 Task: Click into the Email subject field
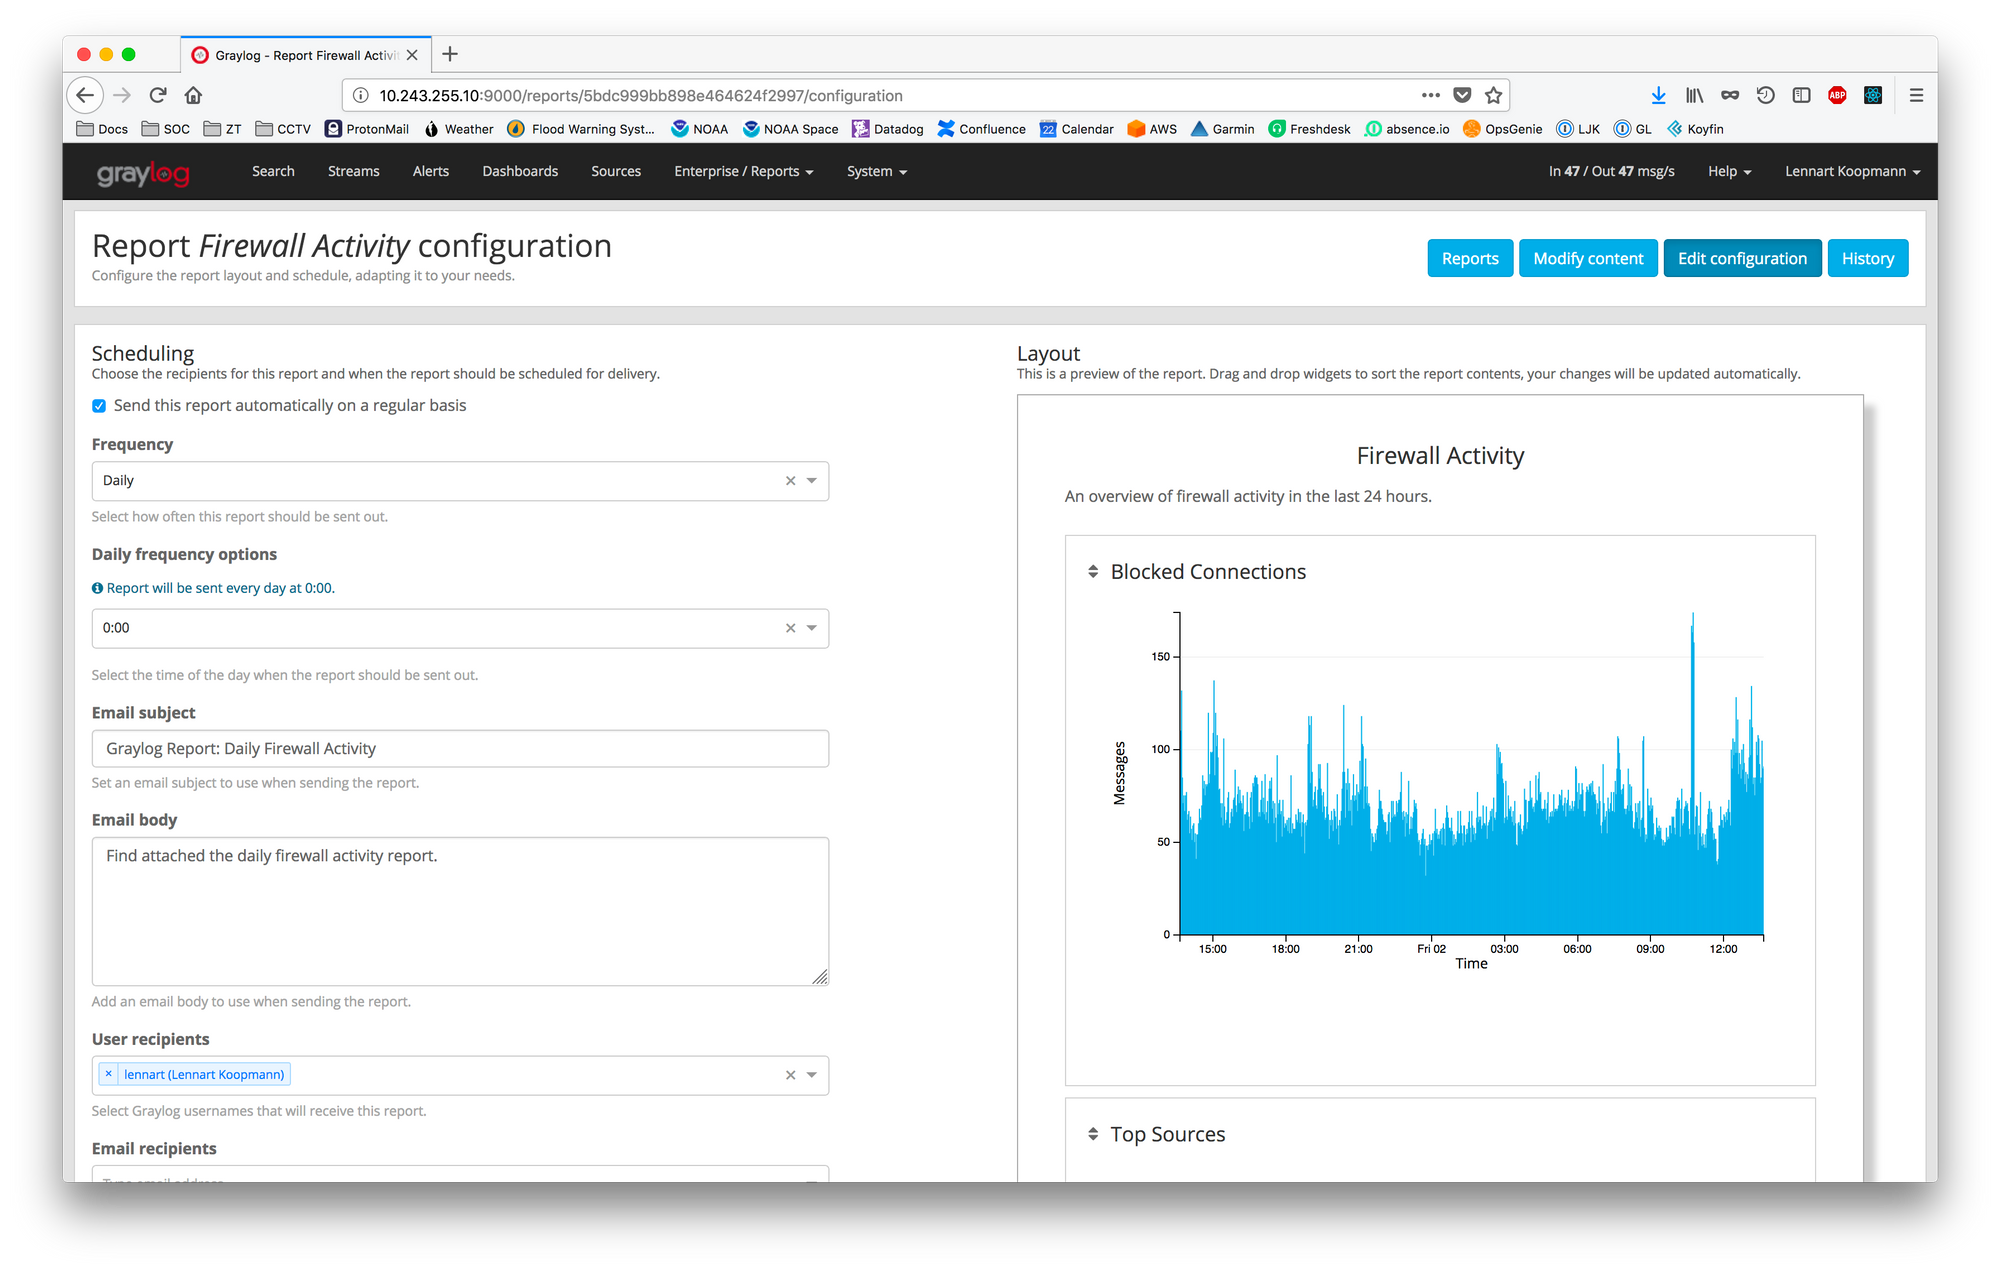pyautogui.click(x=460, y=749)
